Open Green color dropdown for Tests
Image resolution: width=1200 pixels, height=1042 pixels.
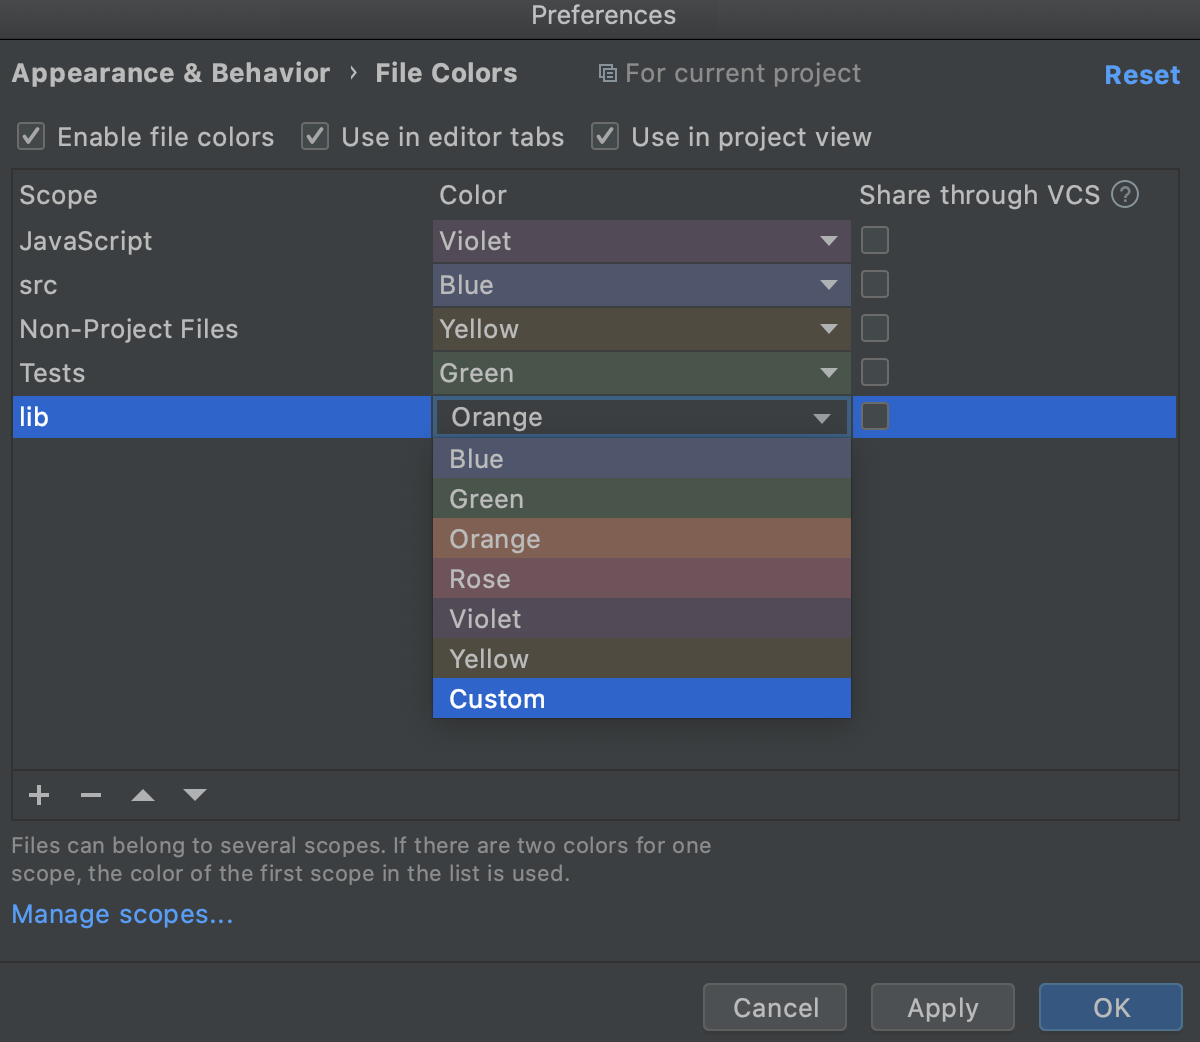tap(642, 373)
